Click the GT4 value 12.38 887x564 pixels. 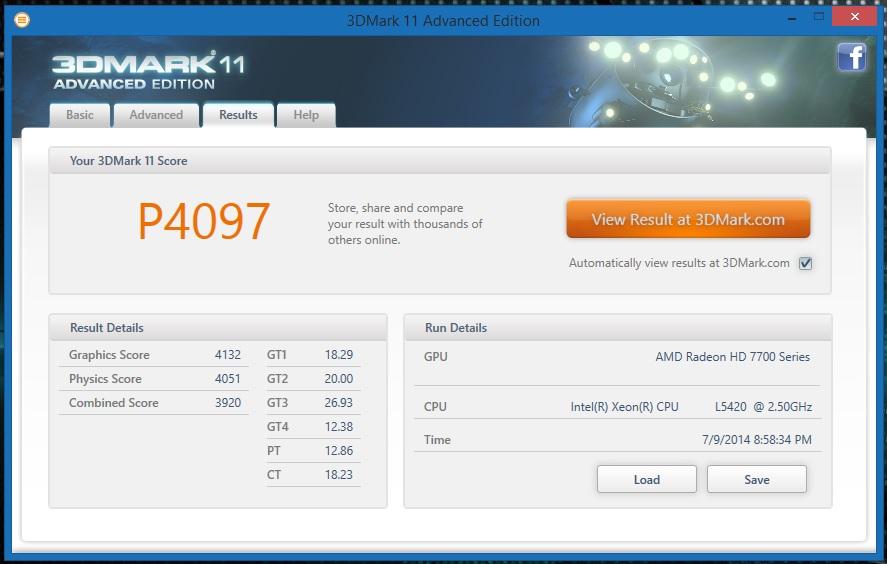(x=339, y=427)
